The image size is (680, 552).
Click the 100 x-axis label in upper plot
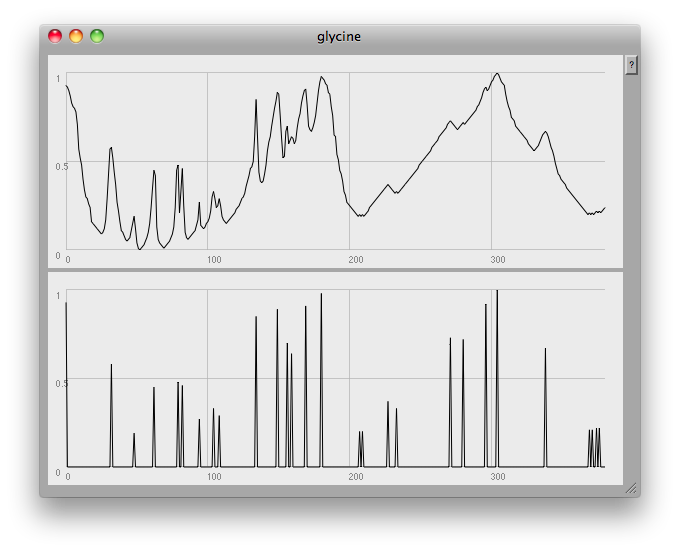pyautogui.click(x=212, y=260)
